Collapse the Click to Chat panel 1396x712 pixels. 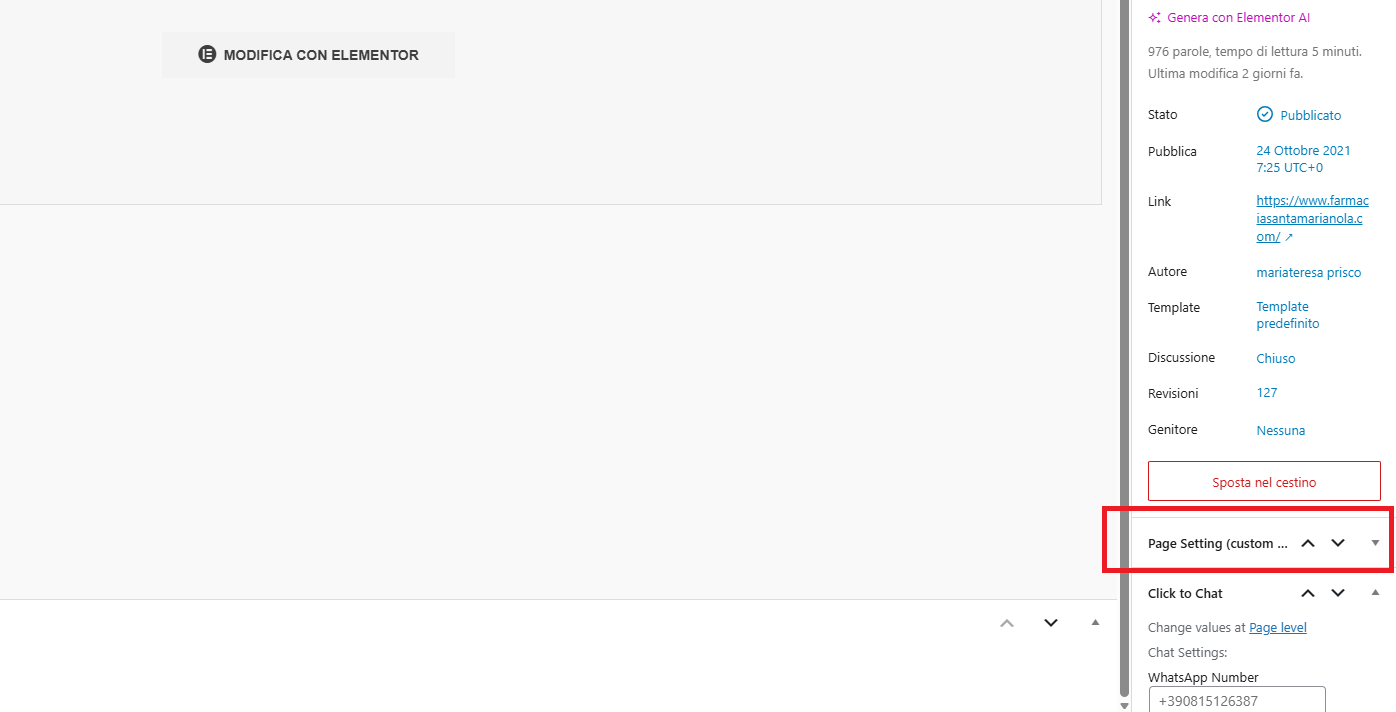tap(1375, 593)
